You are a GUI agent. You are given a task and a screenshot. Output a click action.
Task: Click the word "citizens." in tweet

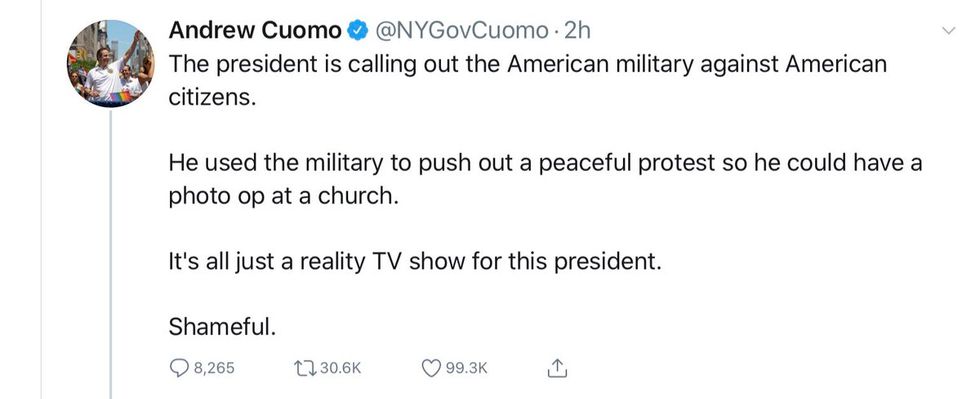coord(212,98)
